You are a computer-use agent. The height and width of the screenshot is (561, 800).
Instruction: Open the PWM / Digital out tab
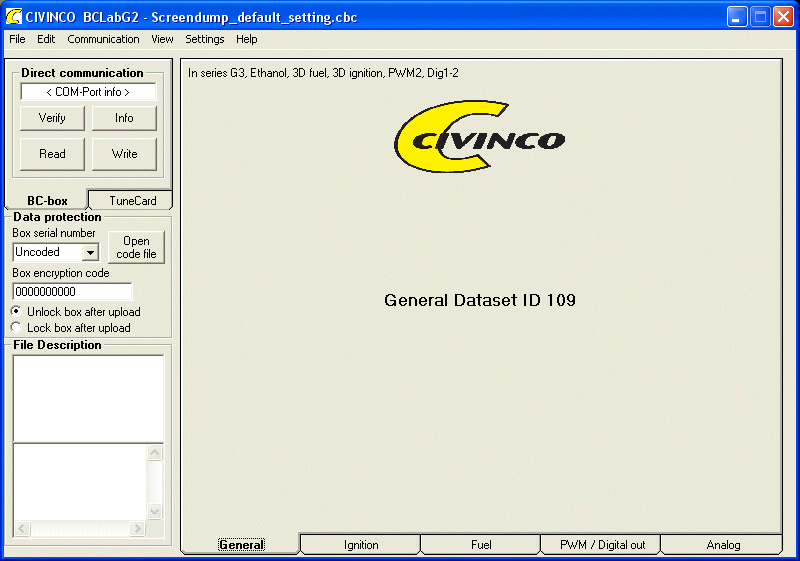point(602,545)
